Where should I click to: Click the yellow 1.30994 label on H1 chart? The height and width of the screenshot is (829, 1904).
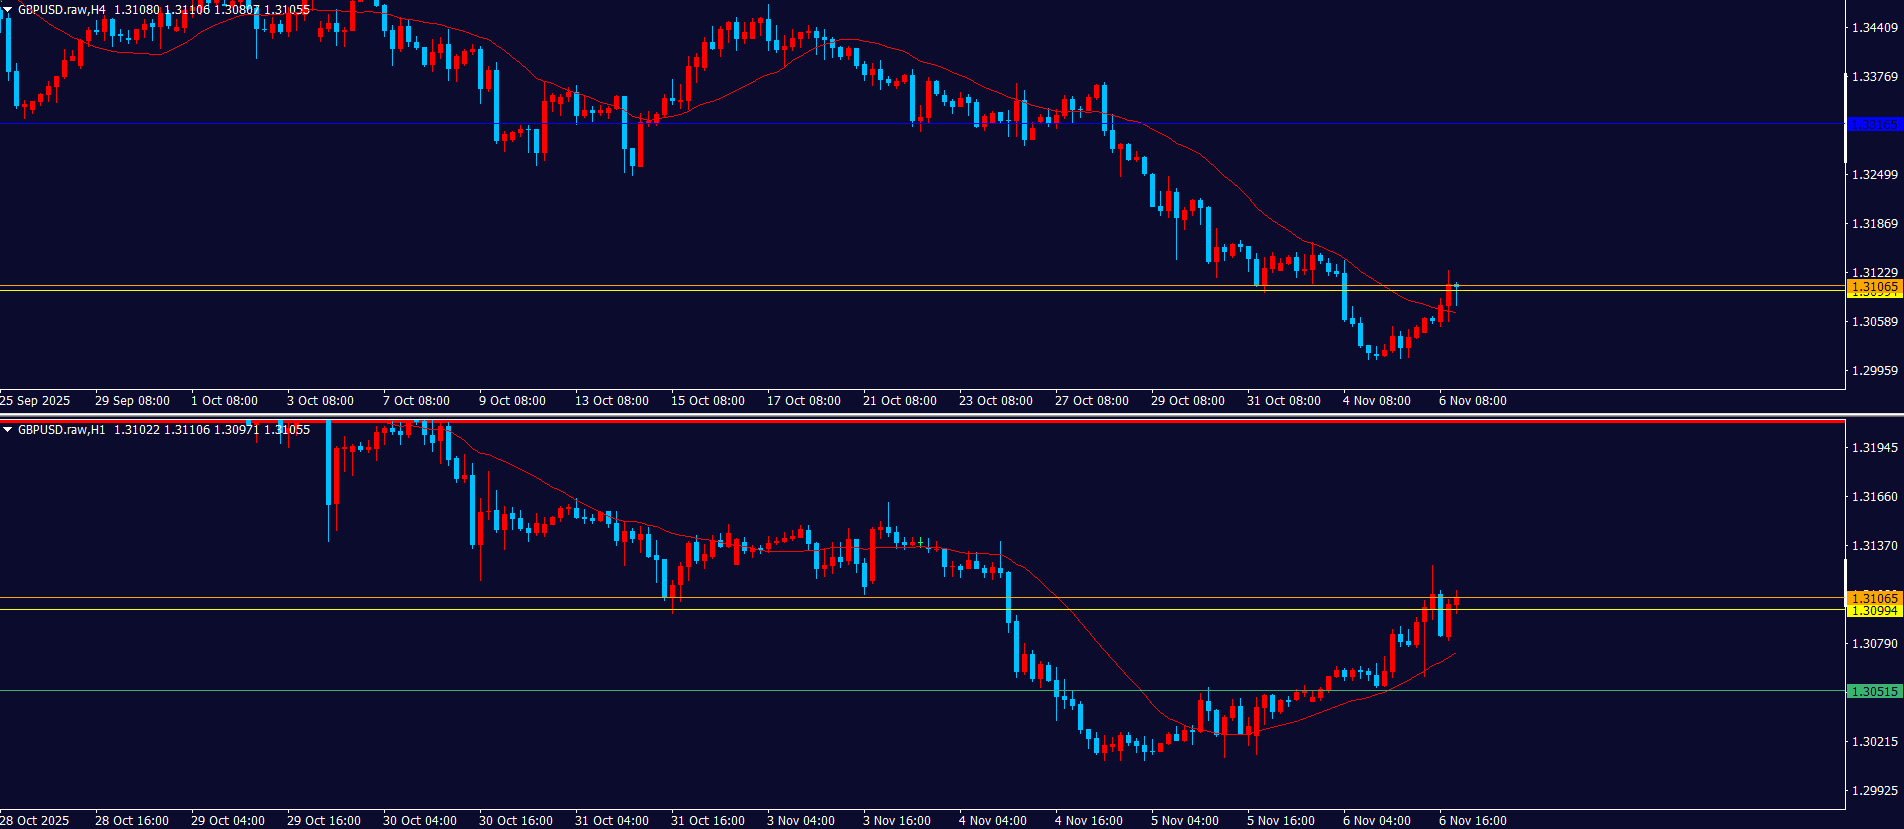[x=1873, y=611]
